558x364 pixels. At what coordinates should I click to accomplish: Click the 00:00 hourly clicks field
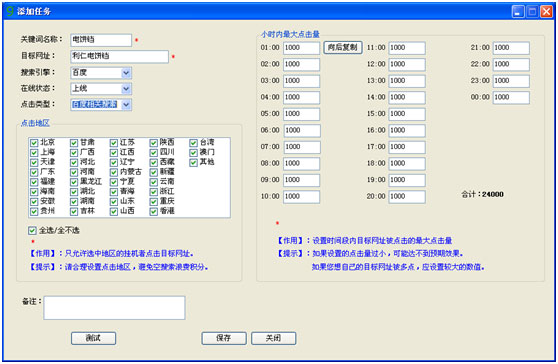click(511, 97)
